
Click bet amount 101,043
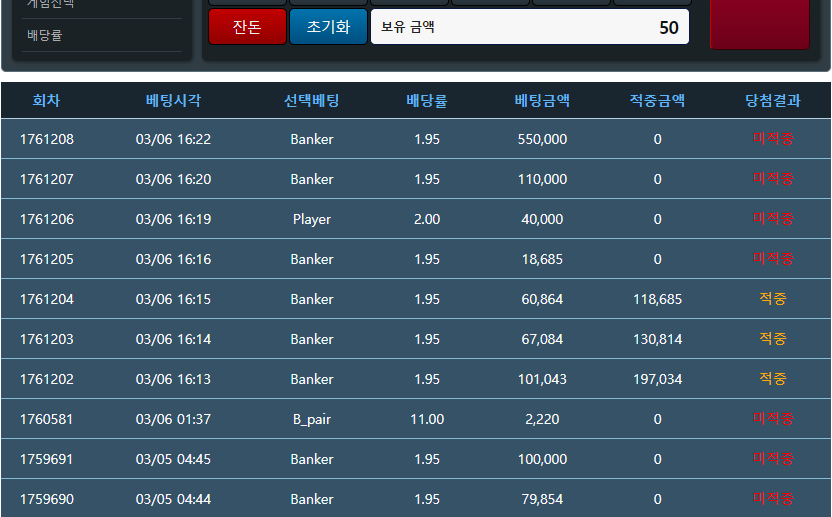tap(542, 379)
